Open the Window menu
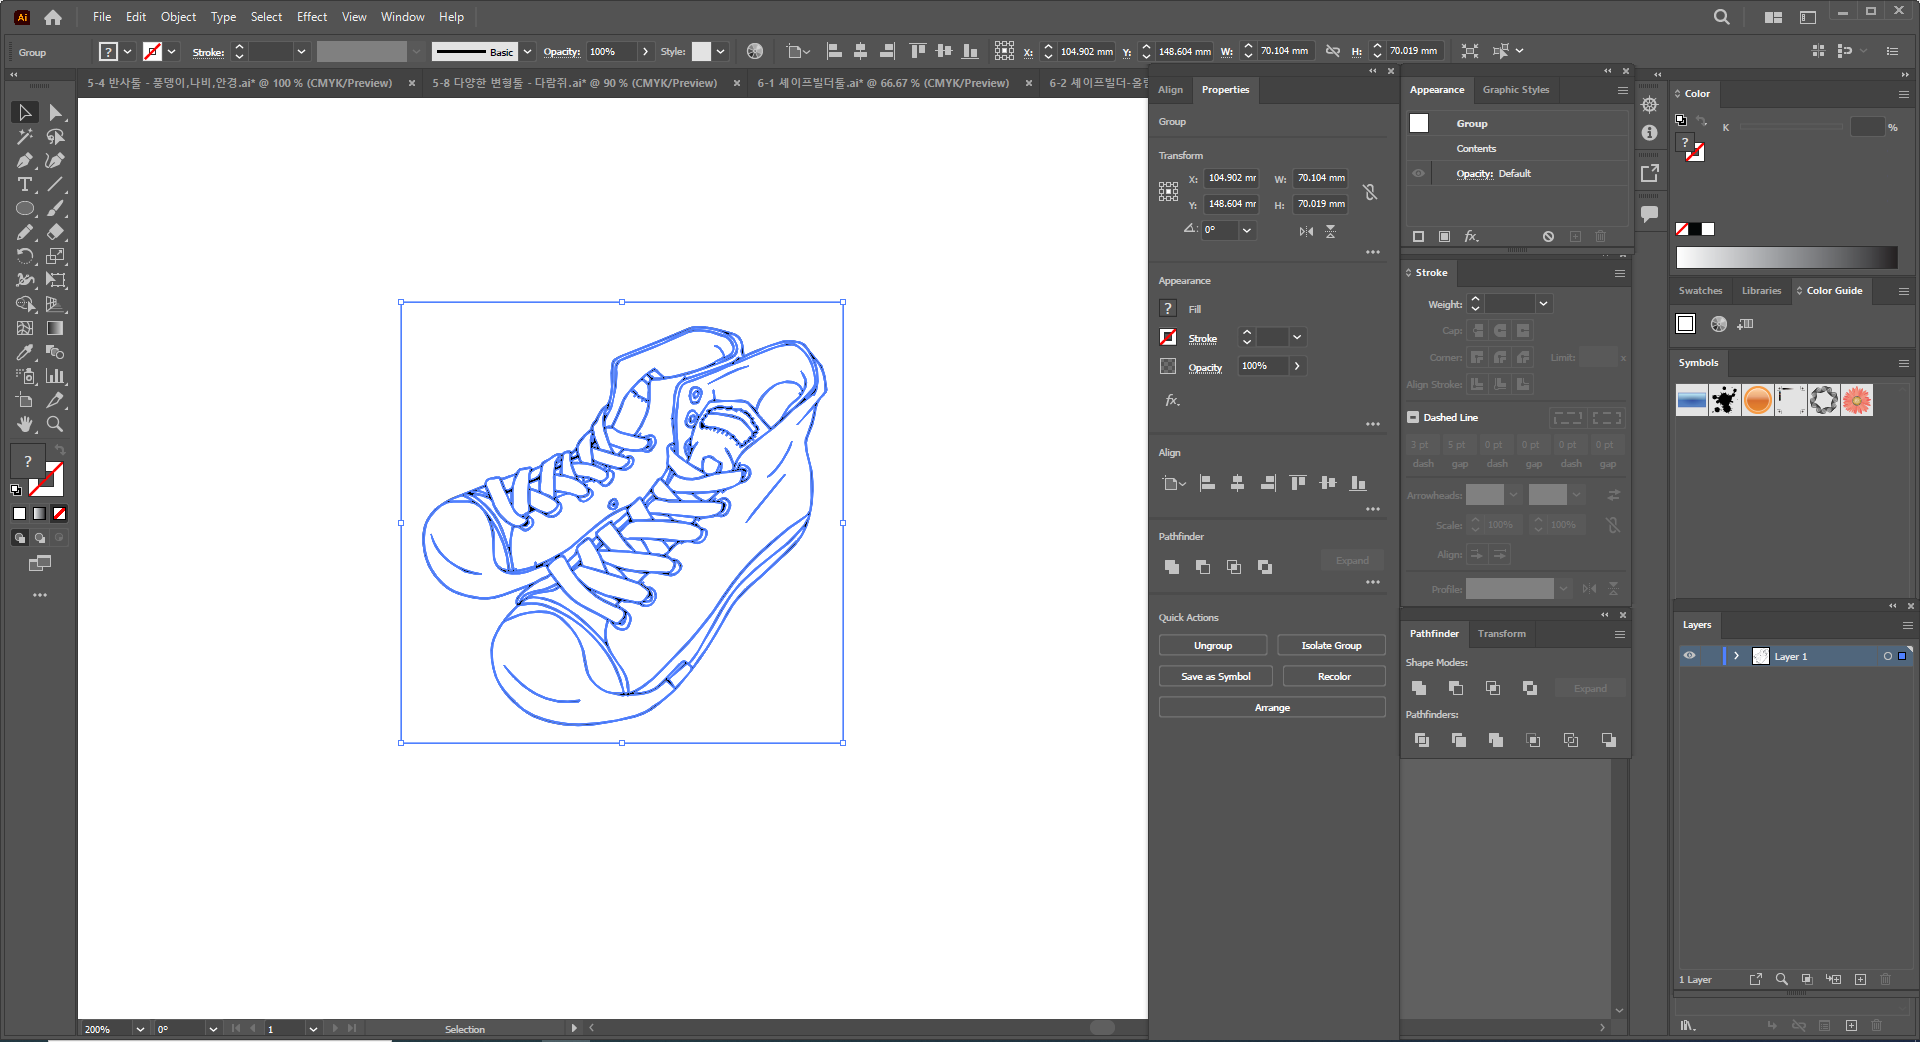The width and height of the screenshot is (1920, 1042). 402,17
